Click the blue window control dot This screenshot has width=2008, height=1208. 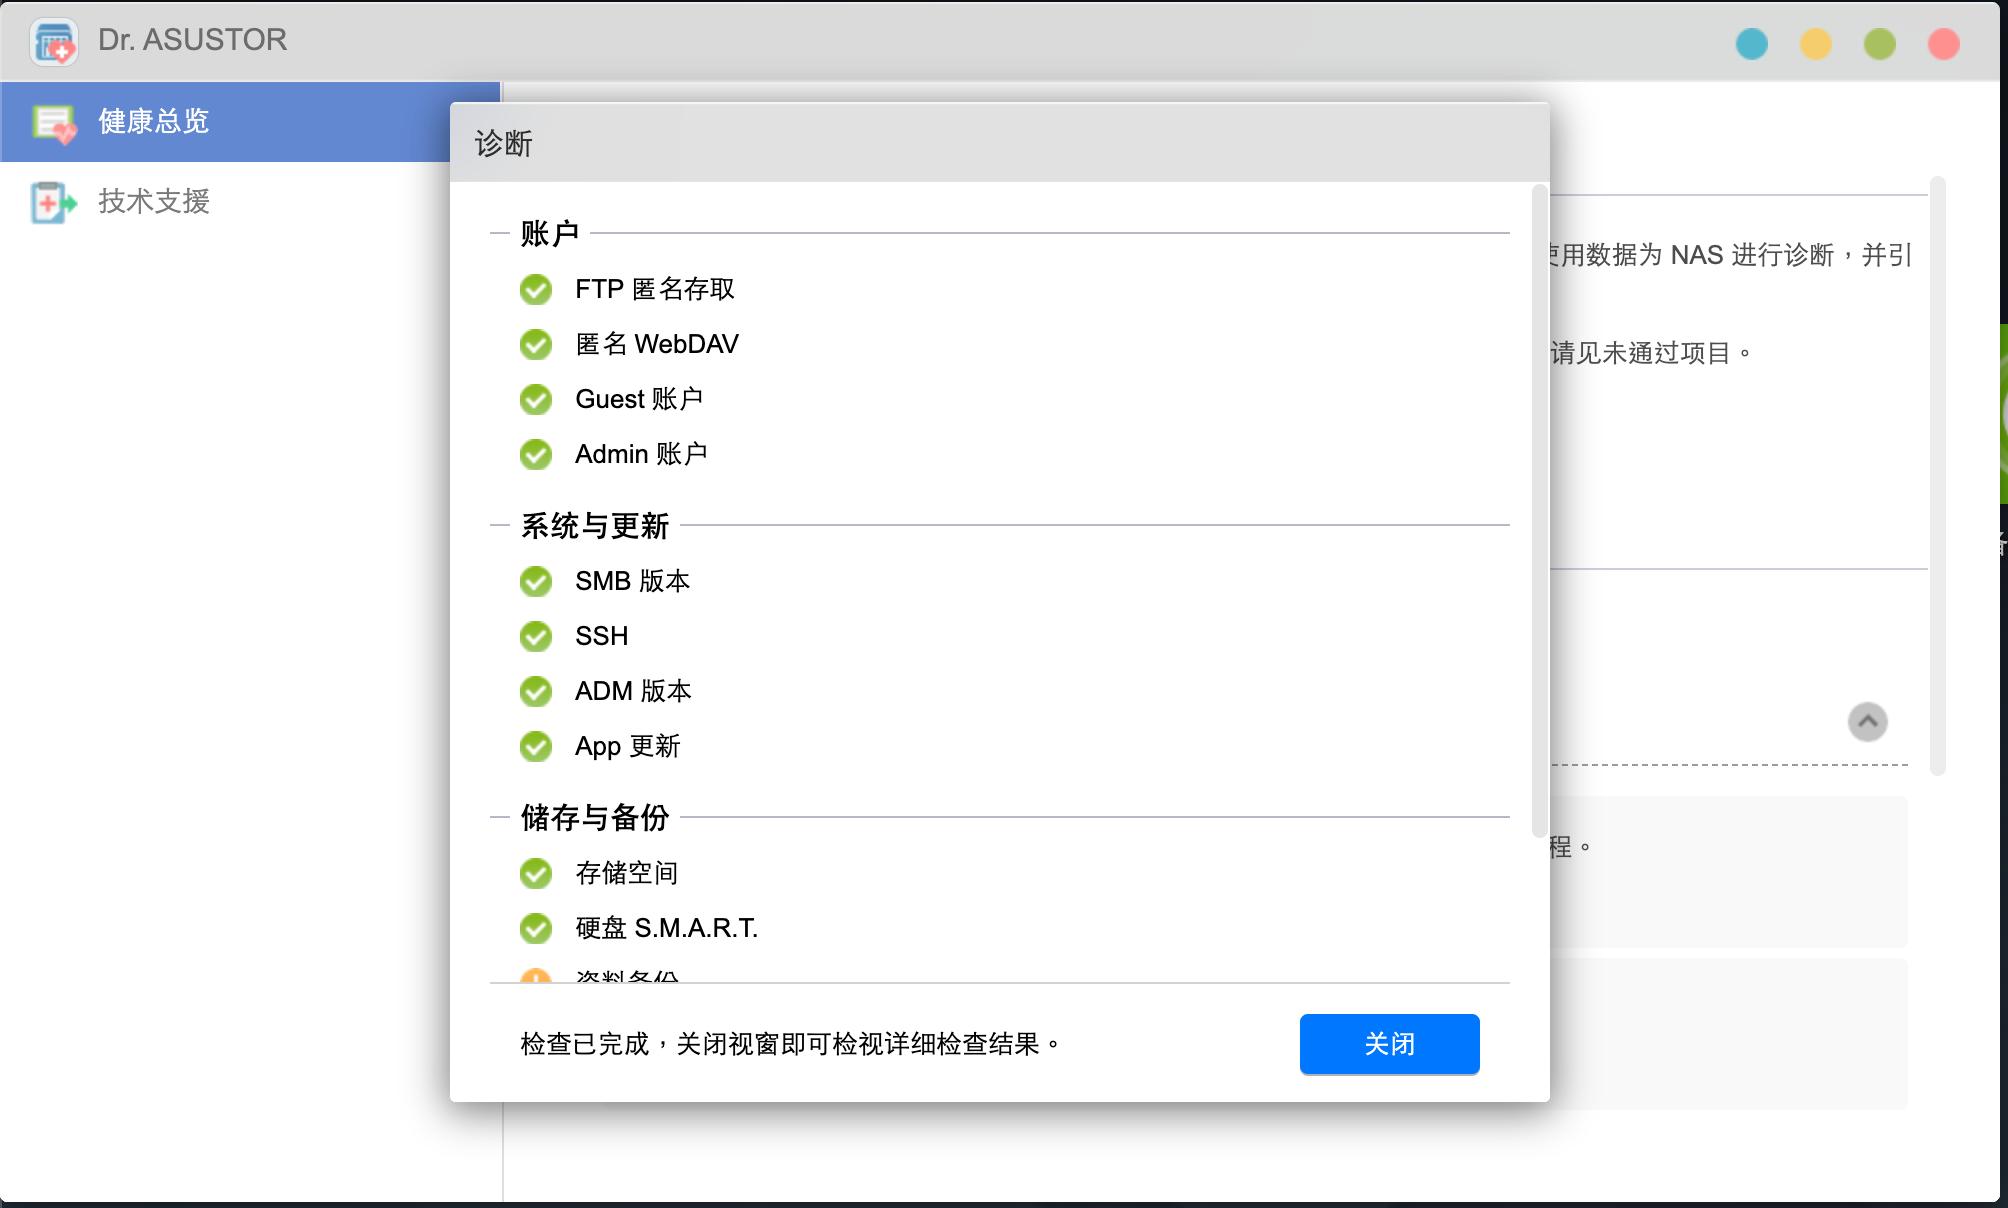[x=1752, y=44]
